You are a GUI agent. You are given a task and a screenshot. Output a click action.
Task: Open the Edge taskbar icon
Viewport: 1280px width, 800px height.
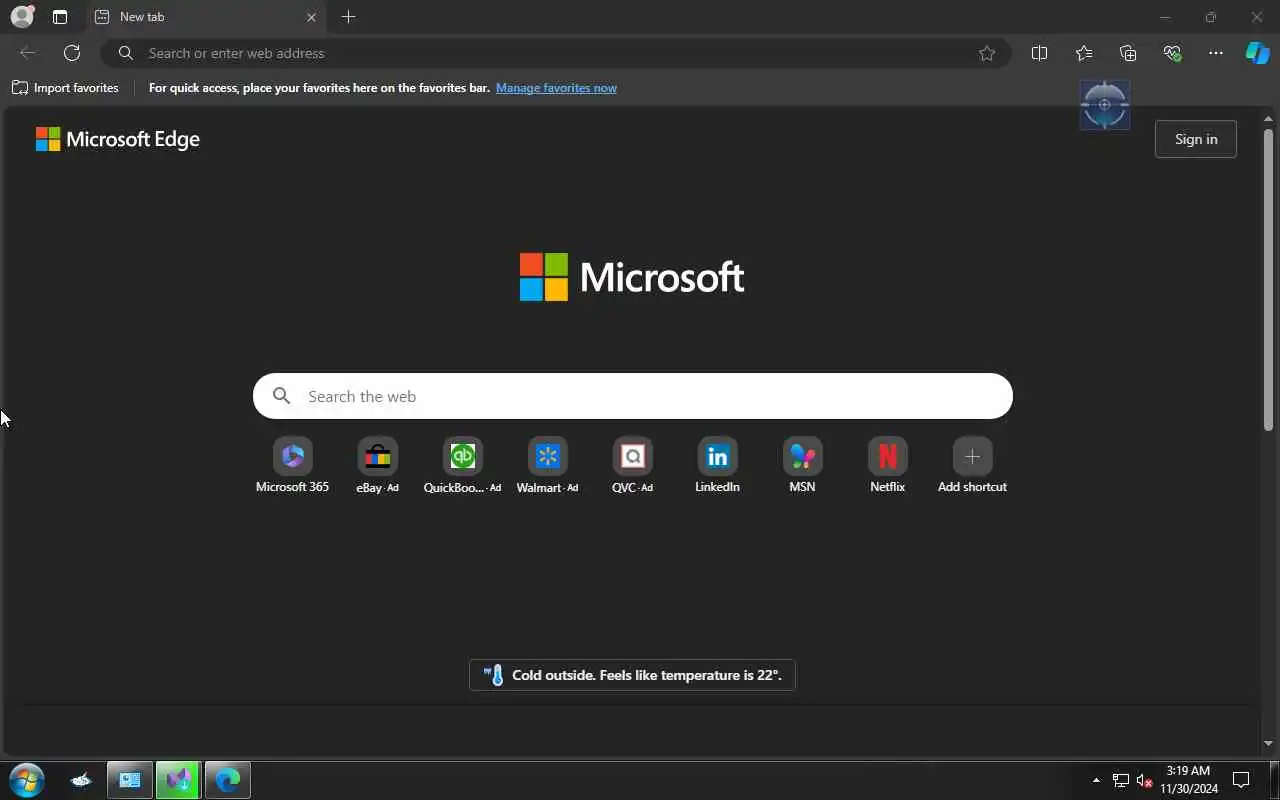click(227, 780)
